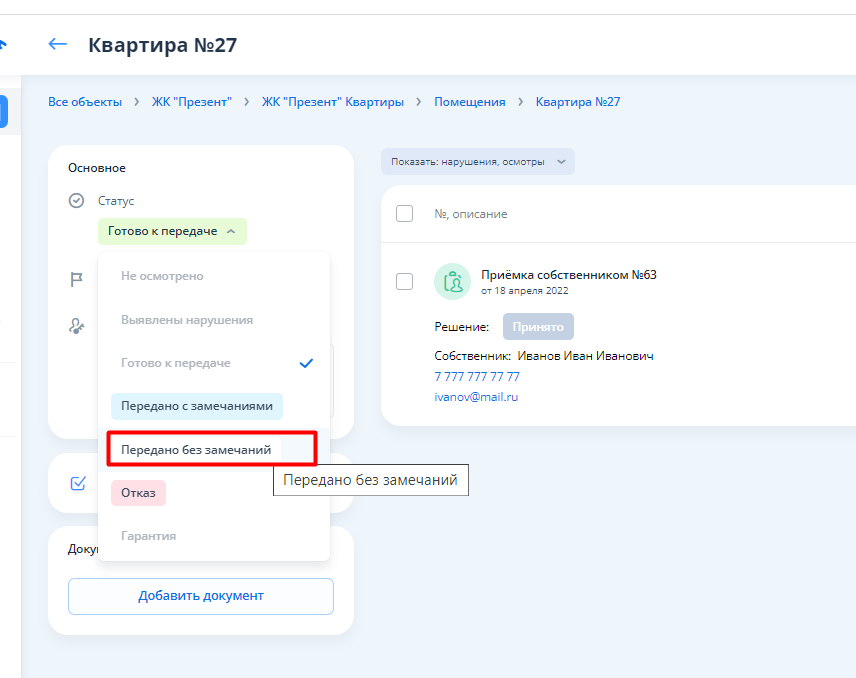Click the flag icon under Статус
Screen dimensions: 856x678
[x=76, y=281]
